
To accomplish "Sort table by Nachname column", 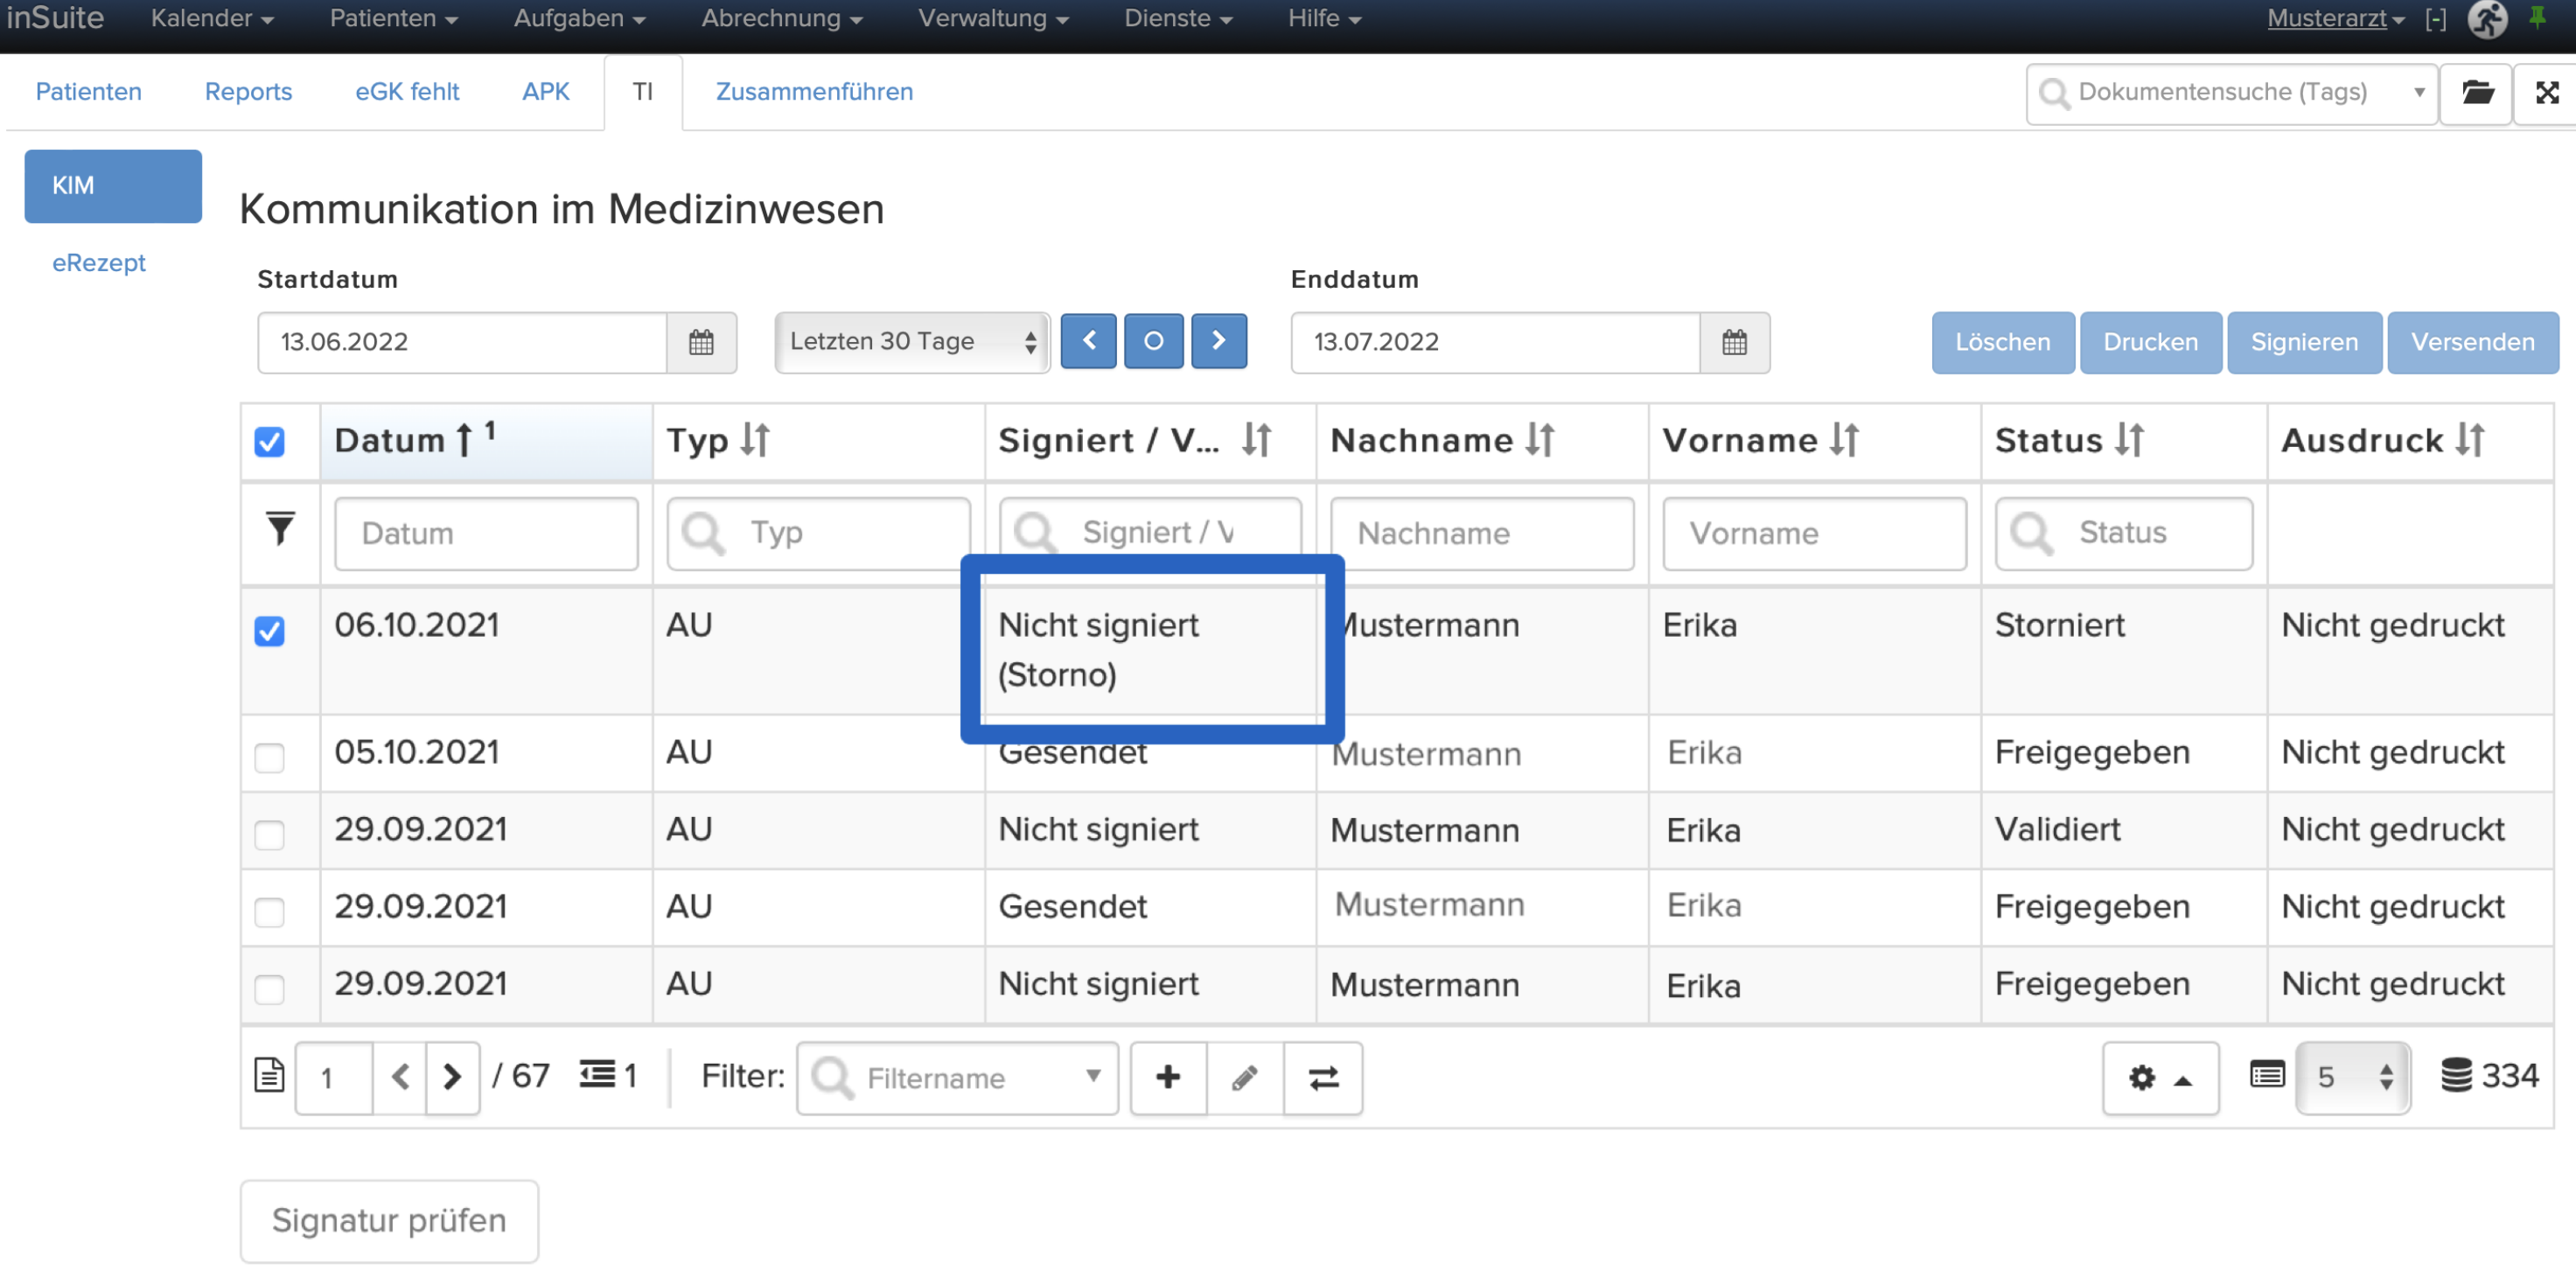I will coord(1540,440).
